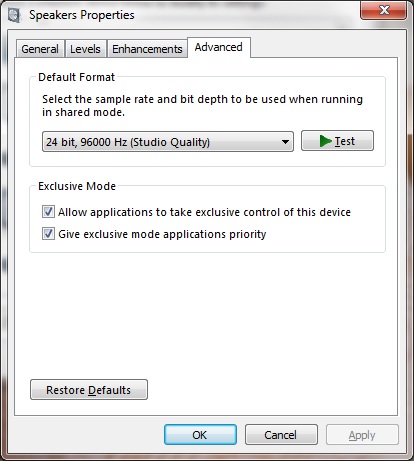Close the Speakers Properties dialog with X
The width and height of the screenshot is (414, 461).
pyautogui.click(x=384, y=10)
